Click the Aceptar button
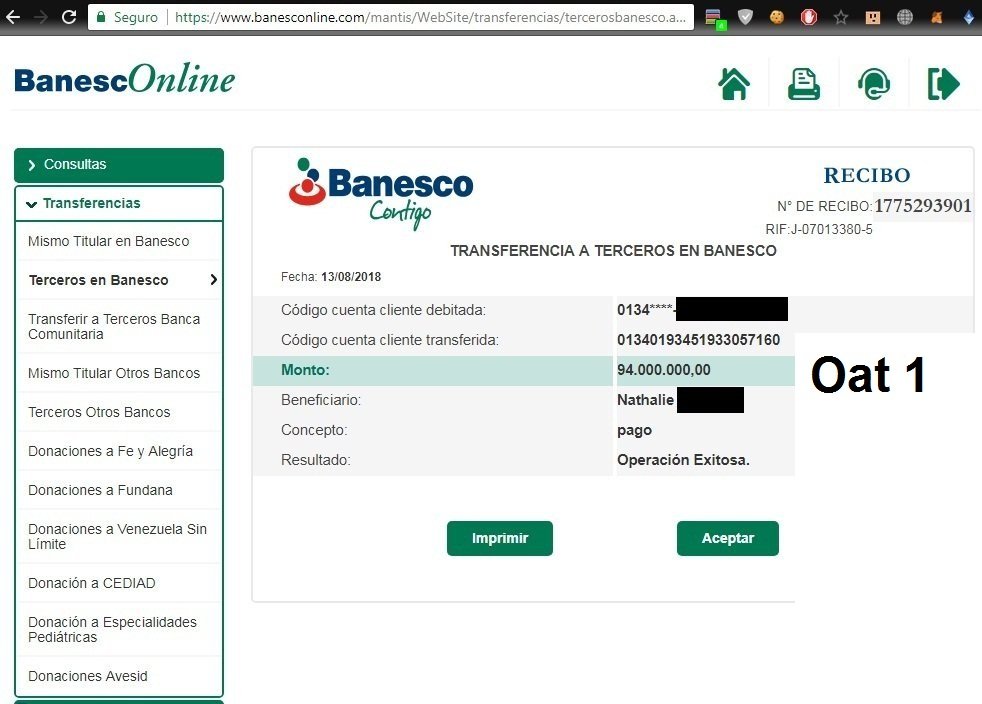Screen dimensions: 982x704 [x=728, y=538]
